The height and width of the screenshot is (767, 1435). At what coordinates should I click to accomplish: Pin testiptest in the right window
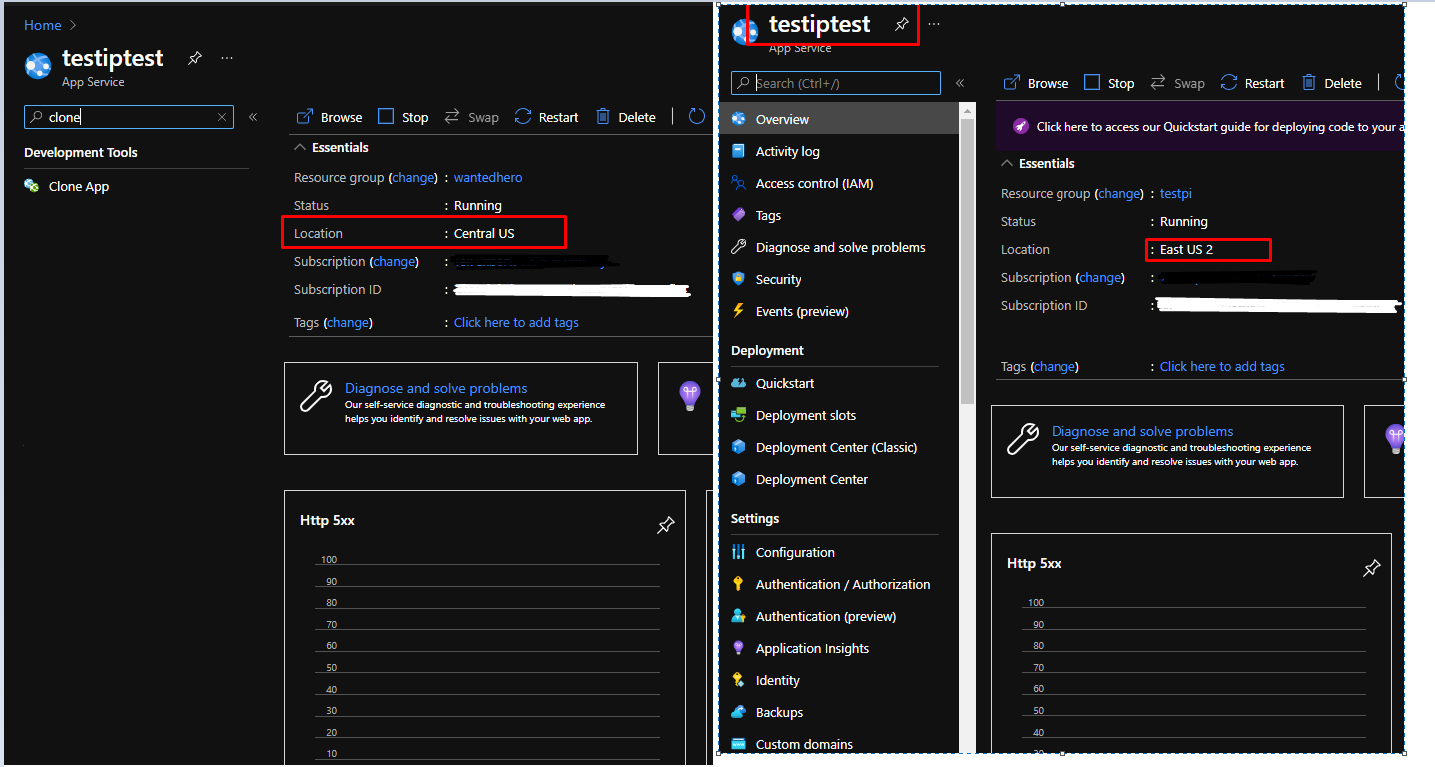[x=902, y=24]
